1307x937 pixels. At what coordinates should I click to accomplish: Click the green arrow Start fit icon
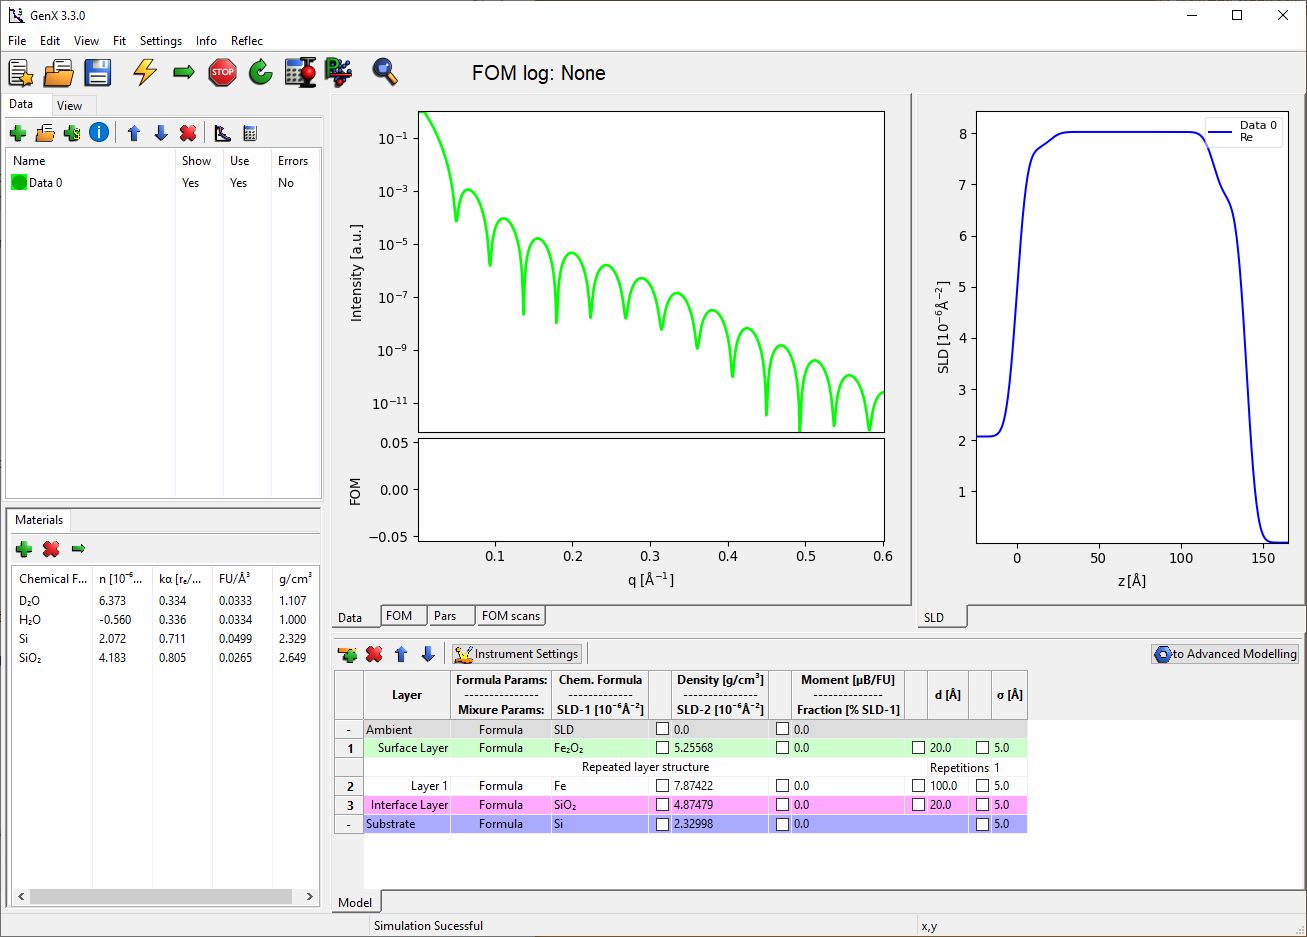(x=184, y=72)
